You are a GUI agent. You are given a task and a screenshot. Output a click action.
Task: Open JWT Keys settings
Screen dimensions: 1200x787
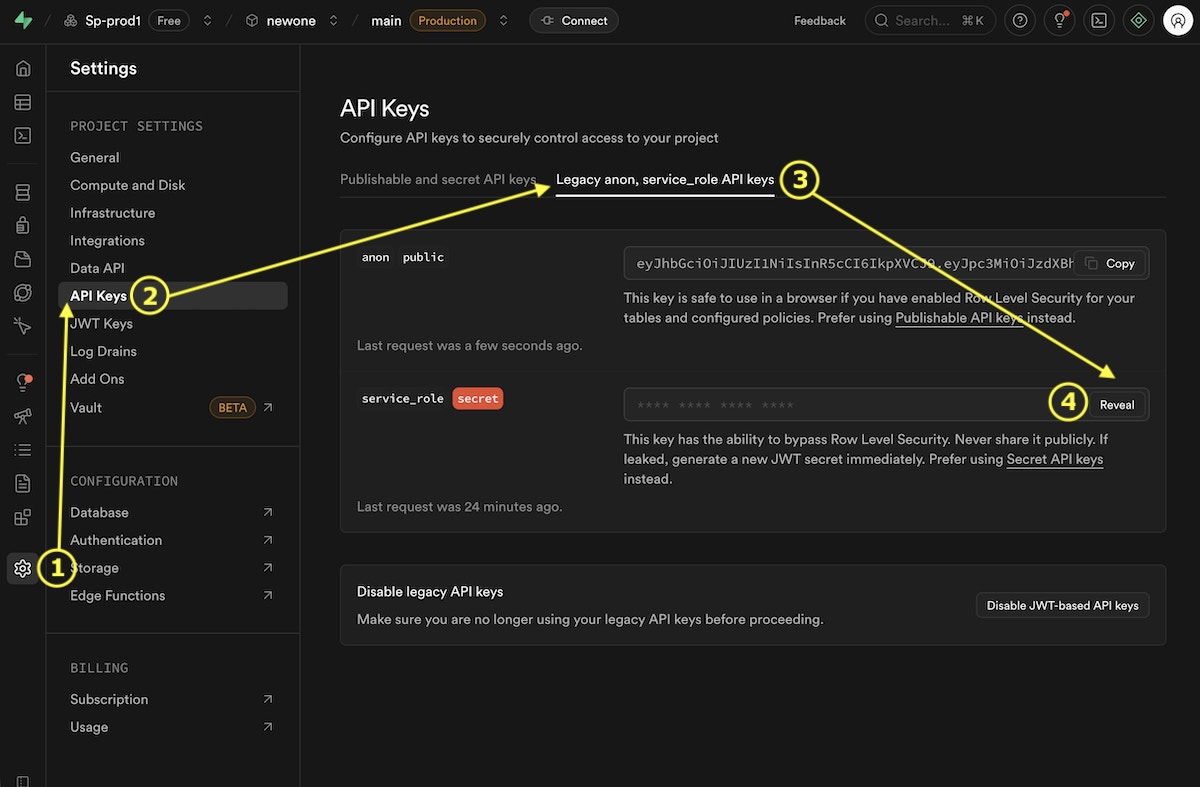pos(102,324)
